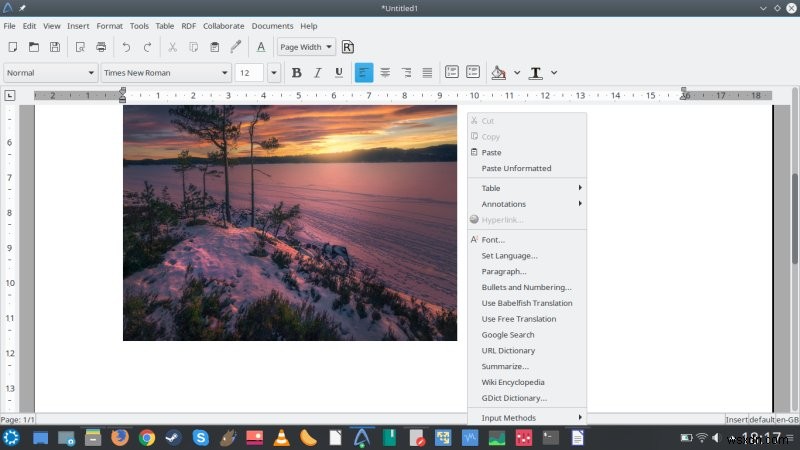Viewport: 800px width, 450px height.
Task: Enable center text alignment
Action: pos(385,73)
